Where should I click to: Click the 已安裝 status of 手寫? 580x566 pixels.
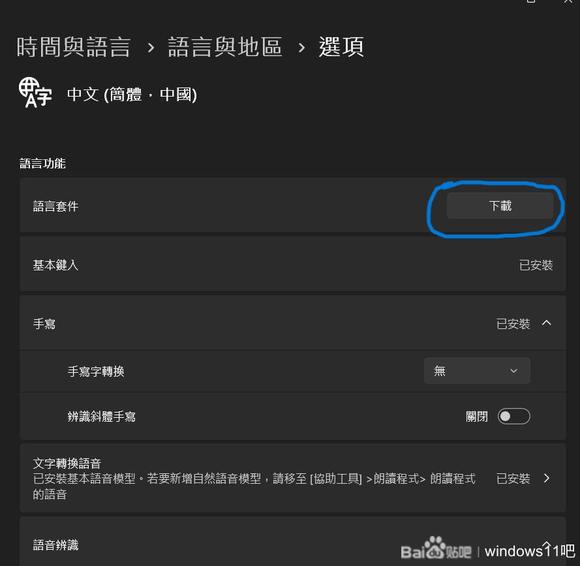pos(513,324)
